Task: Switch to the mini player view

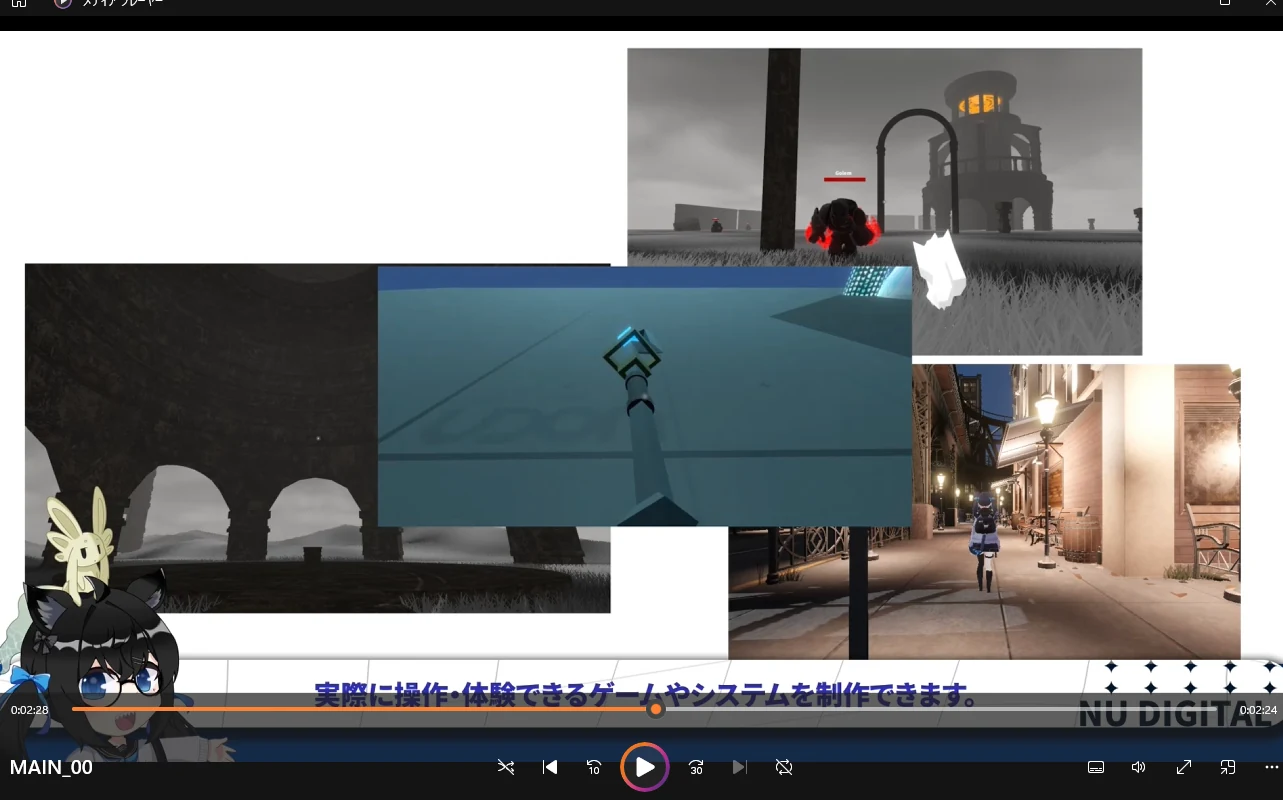Action: 1228,767
